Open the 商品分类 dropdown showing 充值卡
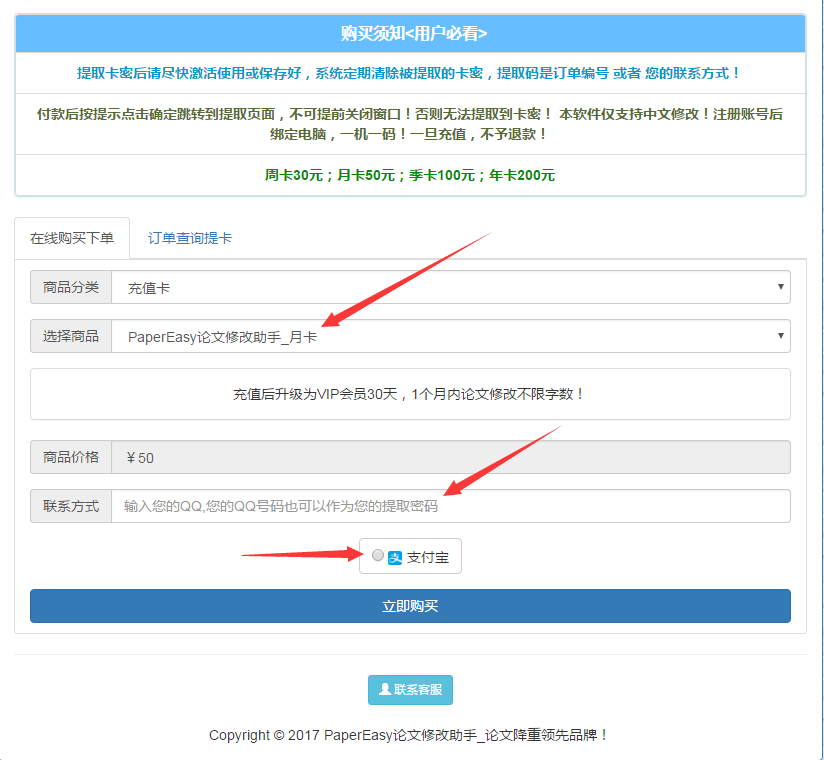The height and width of the screenshot is (760, 824). click(x=451, y=287)
